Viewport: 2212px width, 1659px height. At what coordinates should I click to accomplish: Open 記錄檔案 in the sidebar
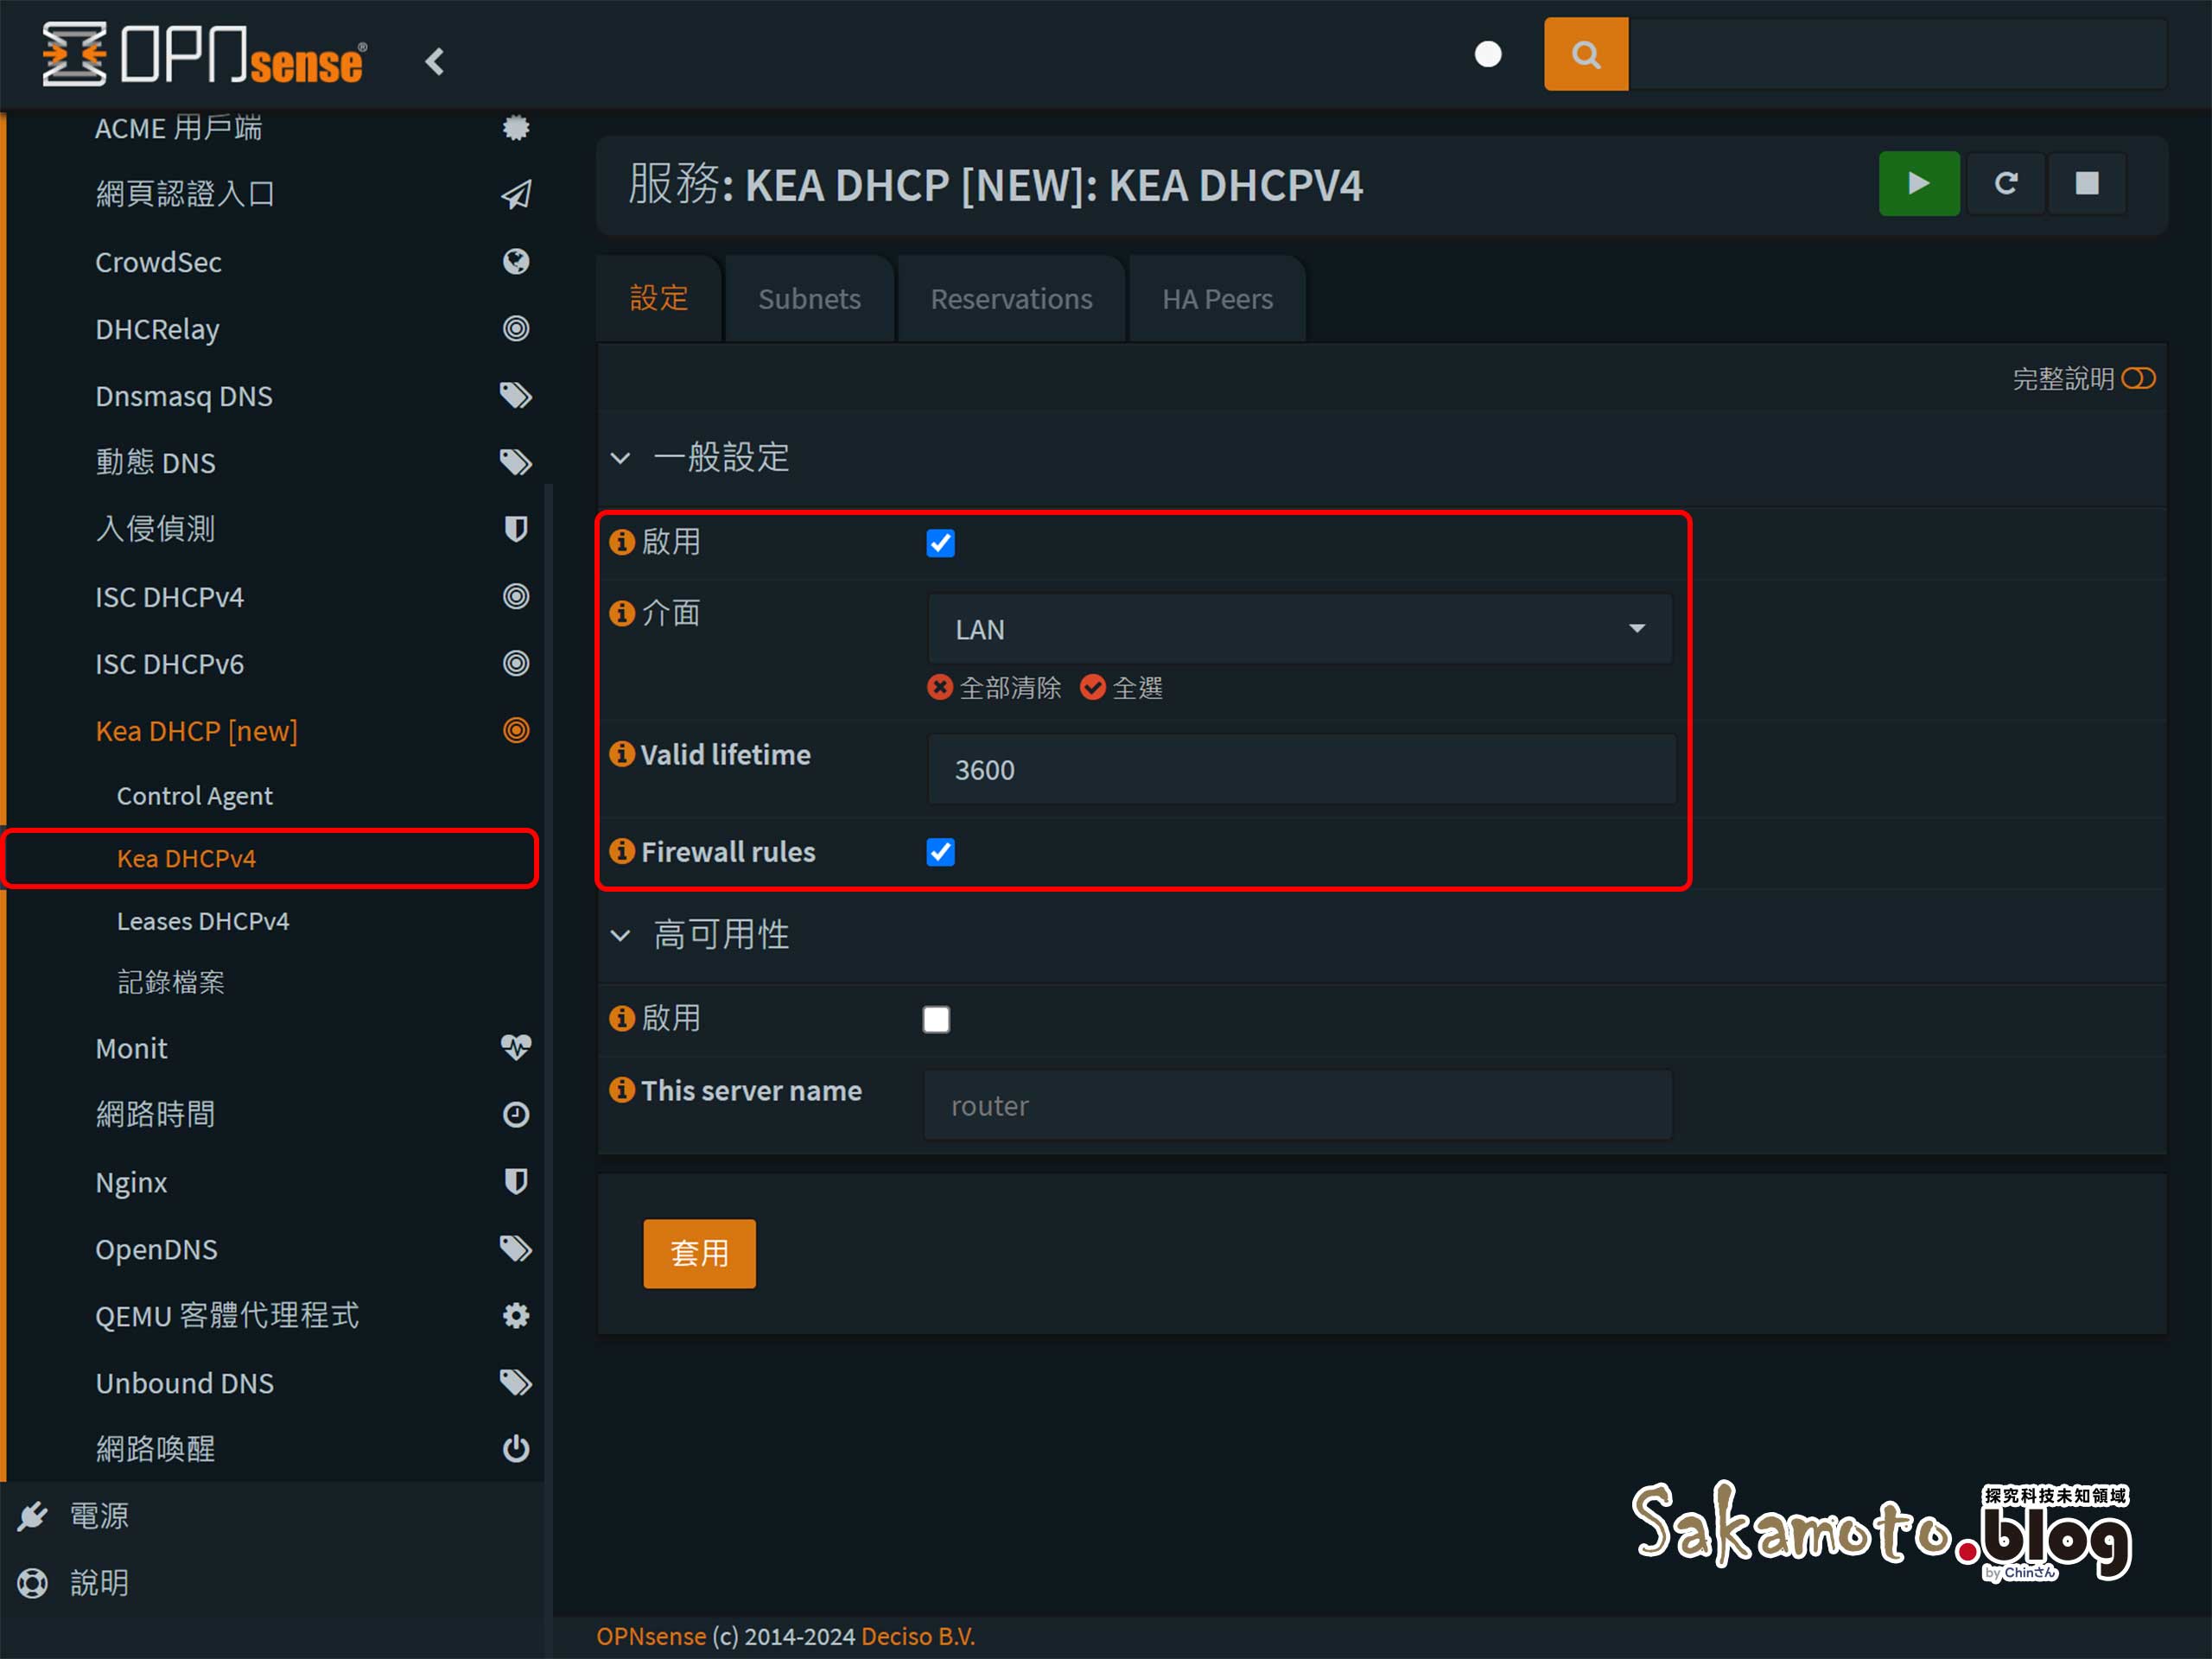tap(170, 982)
